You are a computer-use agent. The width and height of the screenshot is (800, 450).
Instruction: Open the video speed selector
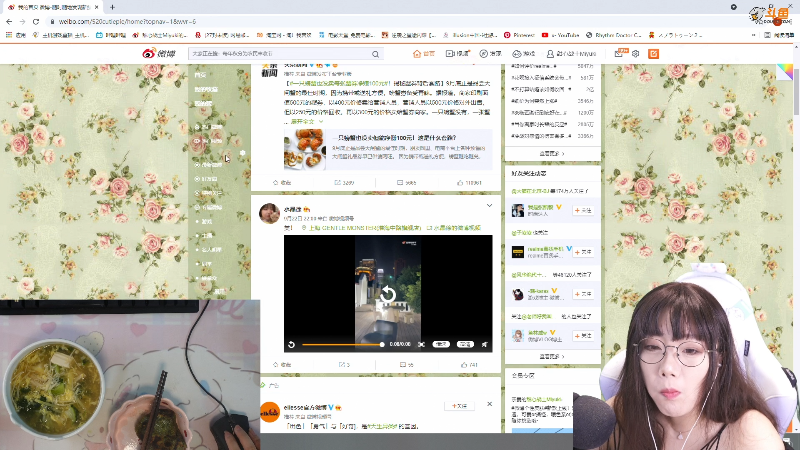click(441, 344)
